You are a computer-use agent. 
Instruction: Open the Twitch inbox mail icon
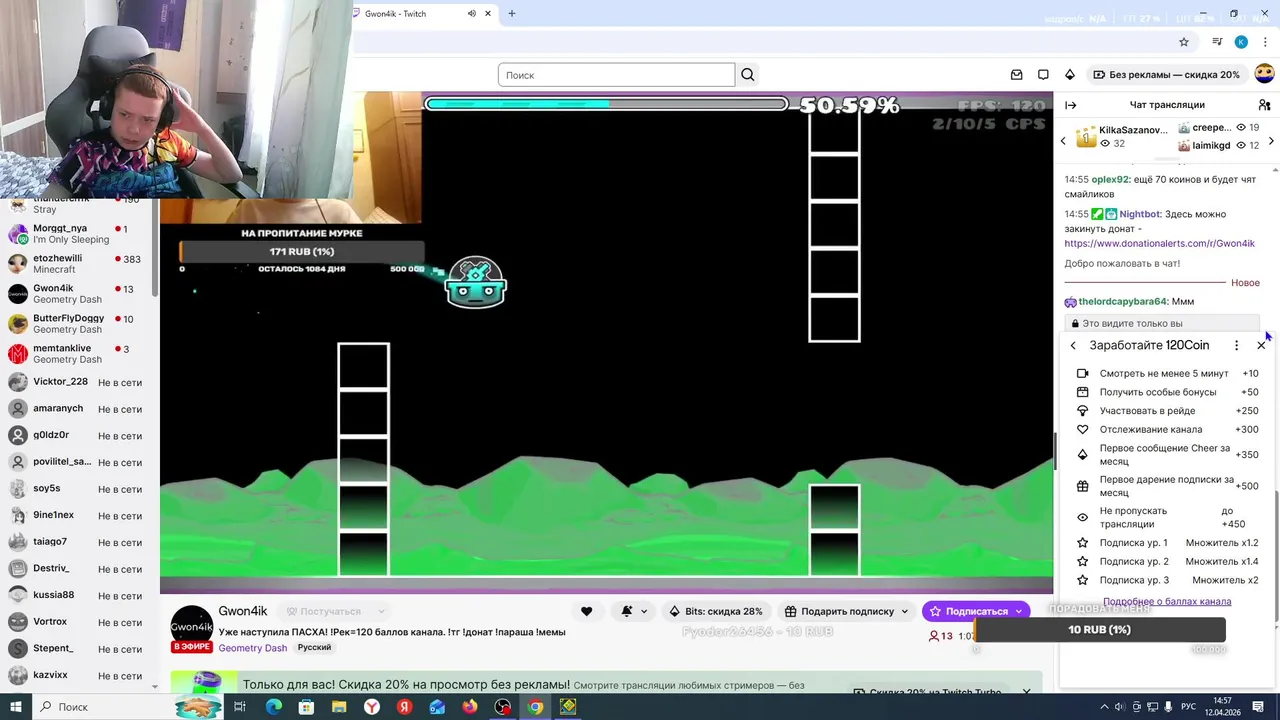point(1017,75)
